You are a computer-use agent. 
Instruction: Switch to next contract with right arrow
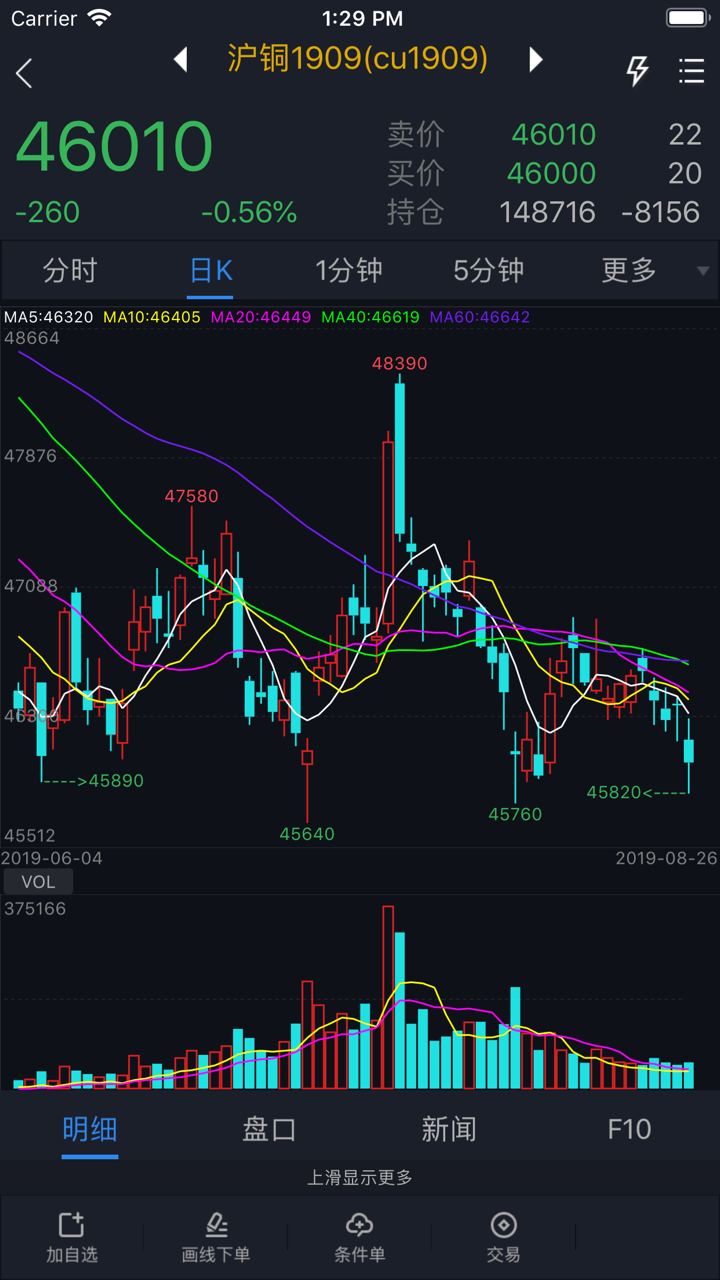click(x=536, y=60)
